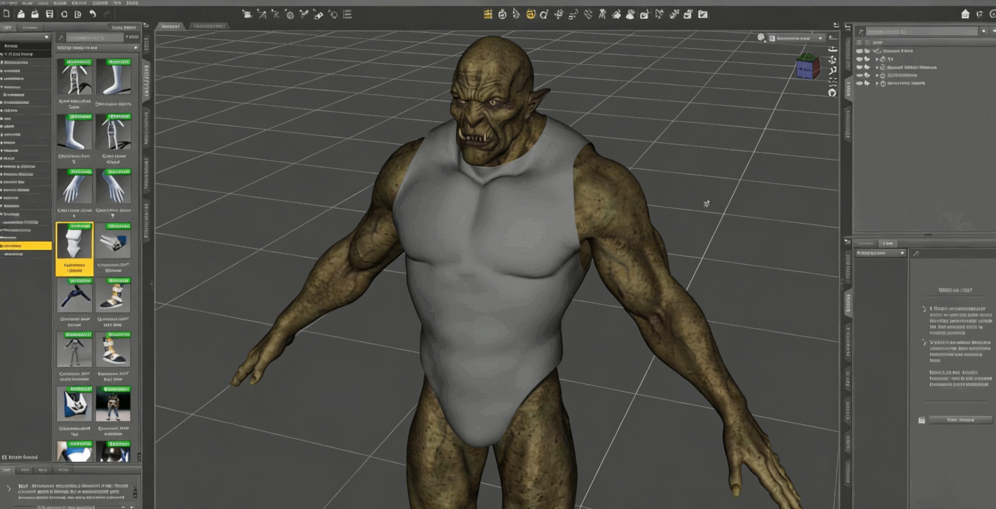Switch to the first viewport tab
The image size is (996, 509).
click(171, 26)
